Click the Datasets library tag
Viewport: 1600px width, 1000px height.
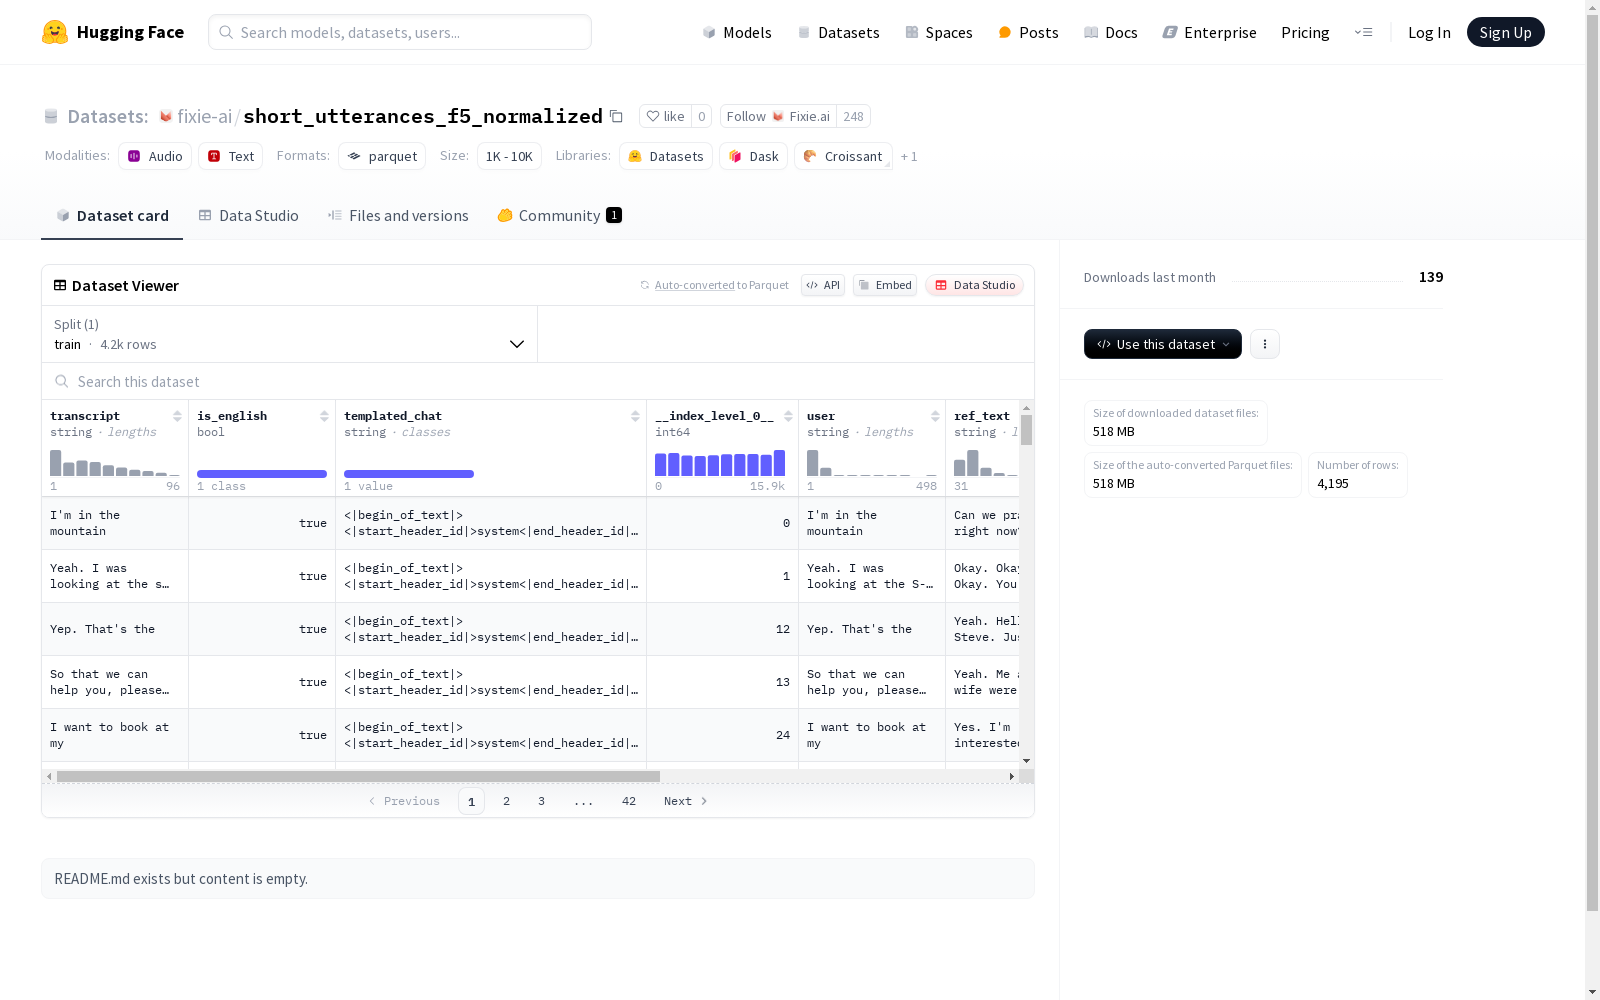(666, 156)
